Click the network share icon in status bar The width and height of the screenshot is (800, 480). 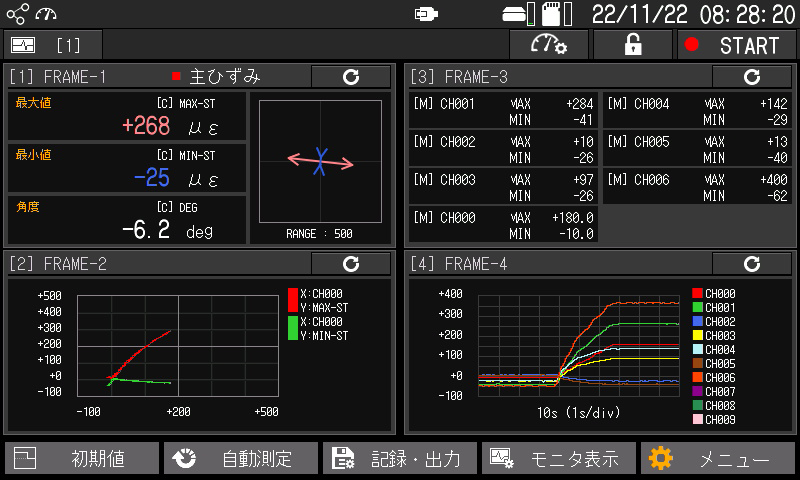coord(18,14)
